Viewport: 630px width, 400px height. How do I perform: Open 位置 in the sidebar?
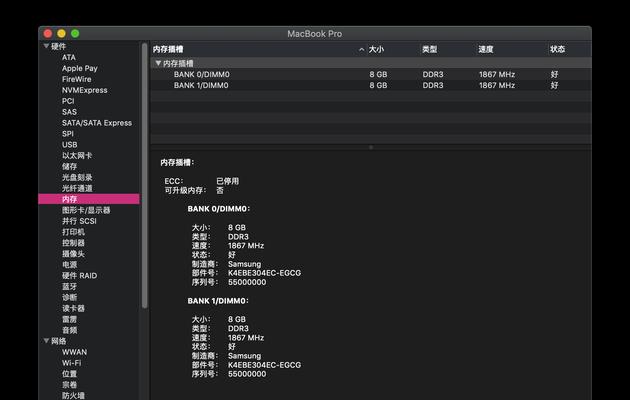[x=69, y=373]
